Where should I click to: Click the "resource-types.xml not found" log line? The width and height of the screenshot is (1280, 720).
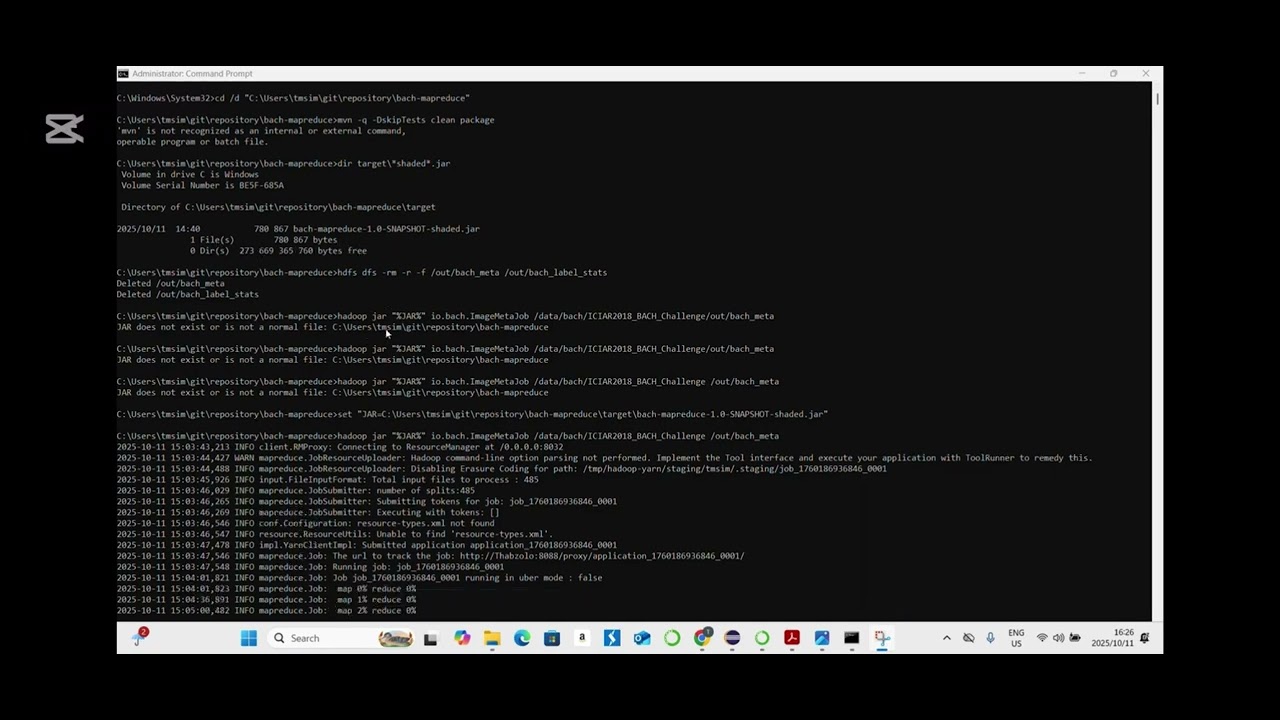click(305, 523)
